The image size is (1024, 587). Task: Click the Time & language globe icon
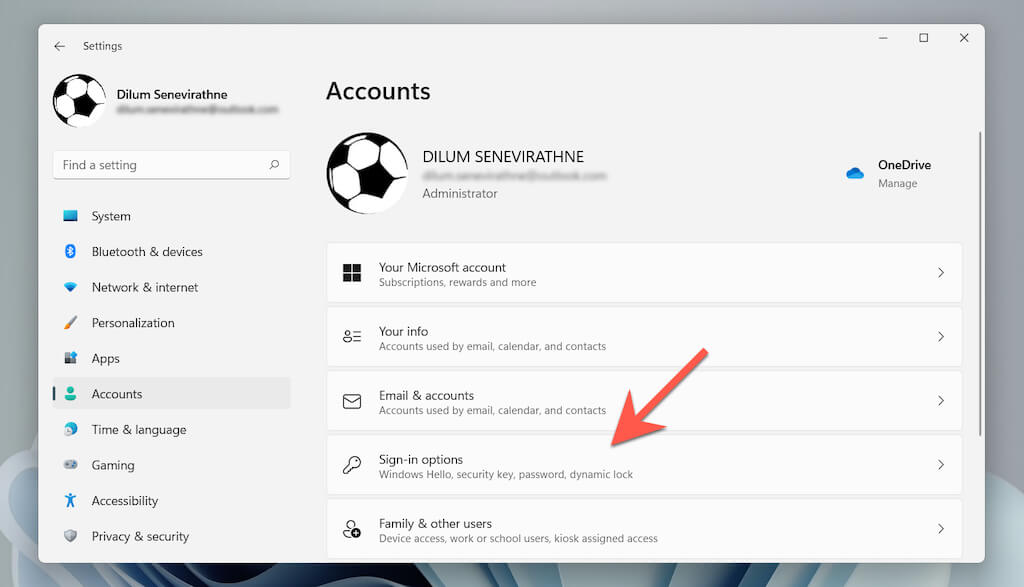point(71,429)
